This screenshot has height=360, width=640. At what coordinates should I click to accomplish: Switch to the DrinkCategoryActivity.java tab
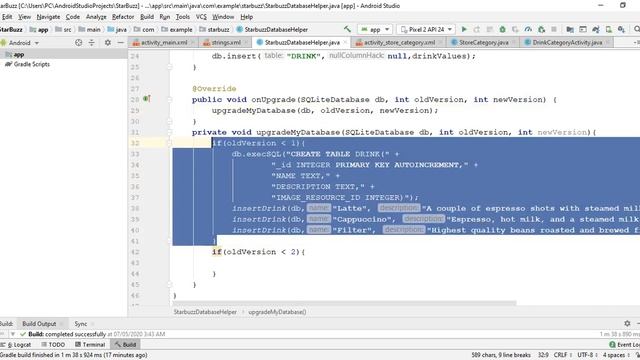tap(567, 42)
